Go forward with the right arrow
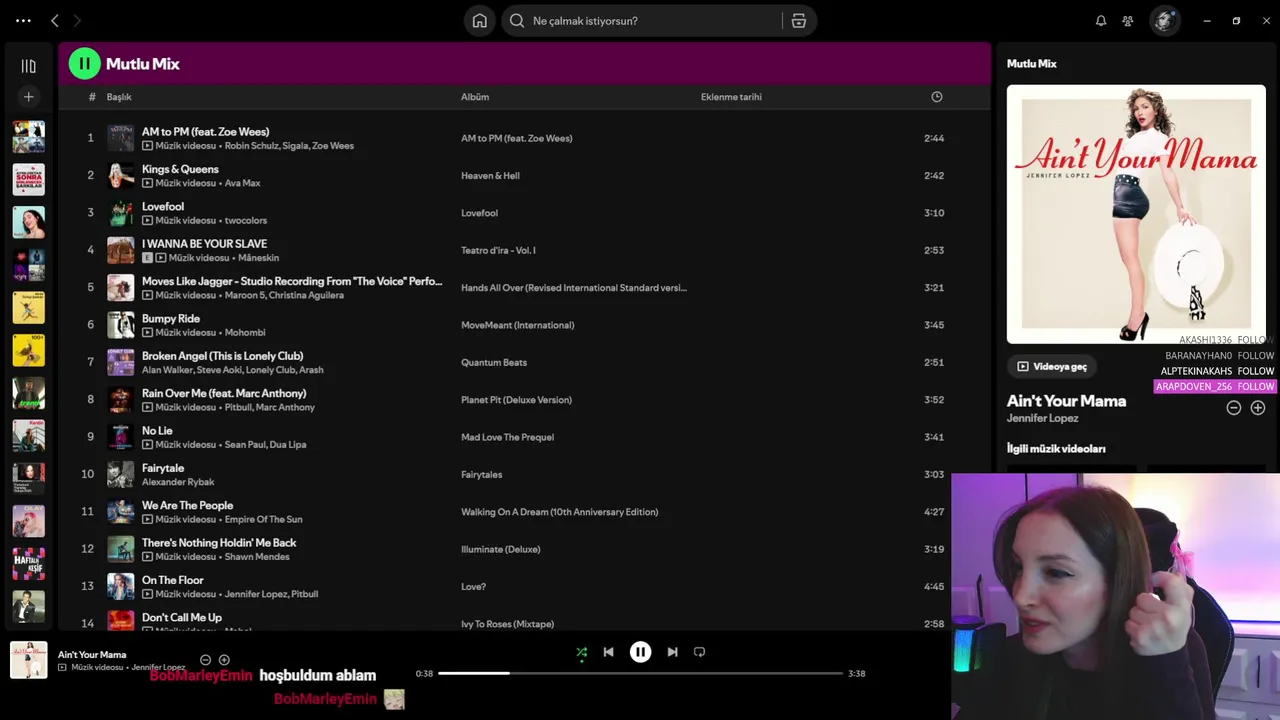 [77, 20]
